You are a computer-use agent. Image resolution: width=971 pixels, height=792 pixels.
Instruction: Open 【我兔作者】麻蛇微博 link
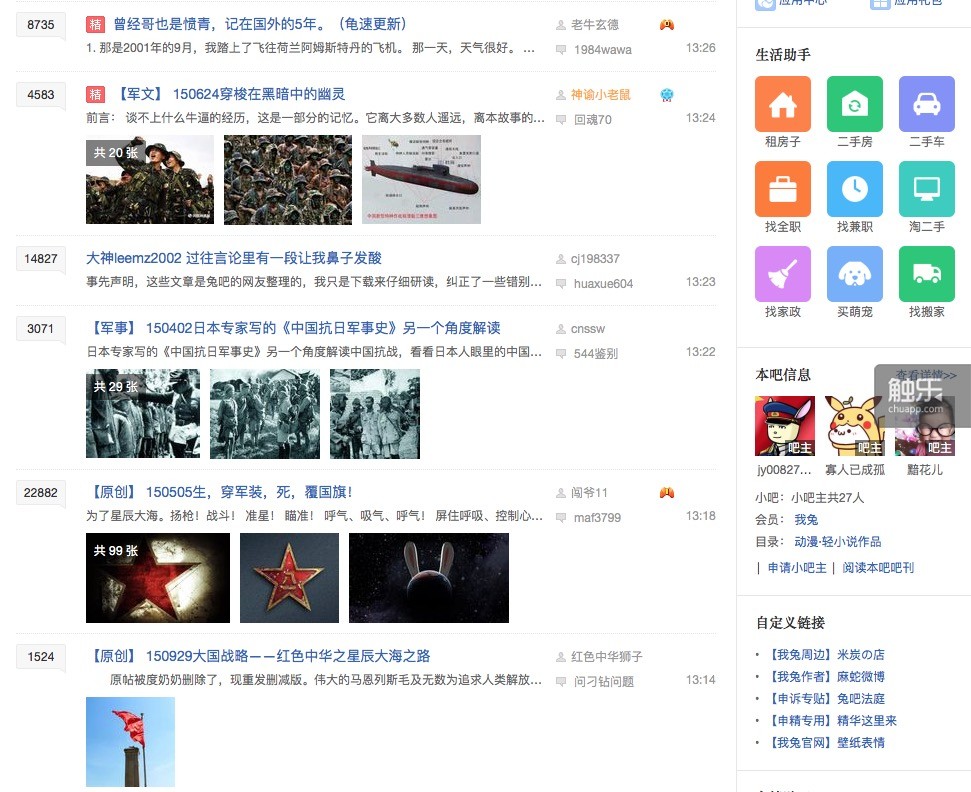coord(826,677)
